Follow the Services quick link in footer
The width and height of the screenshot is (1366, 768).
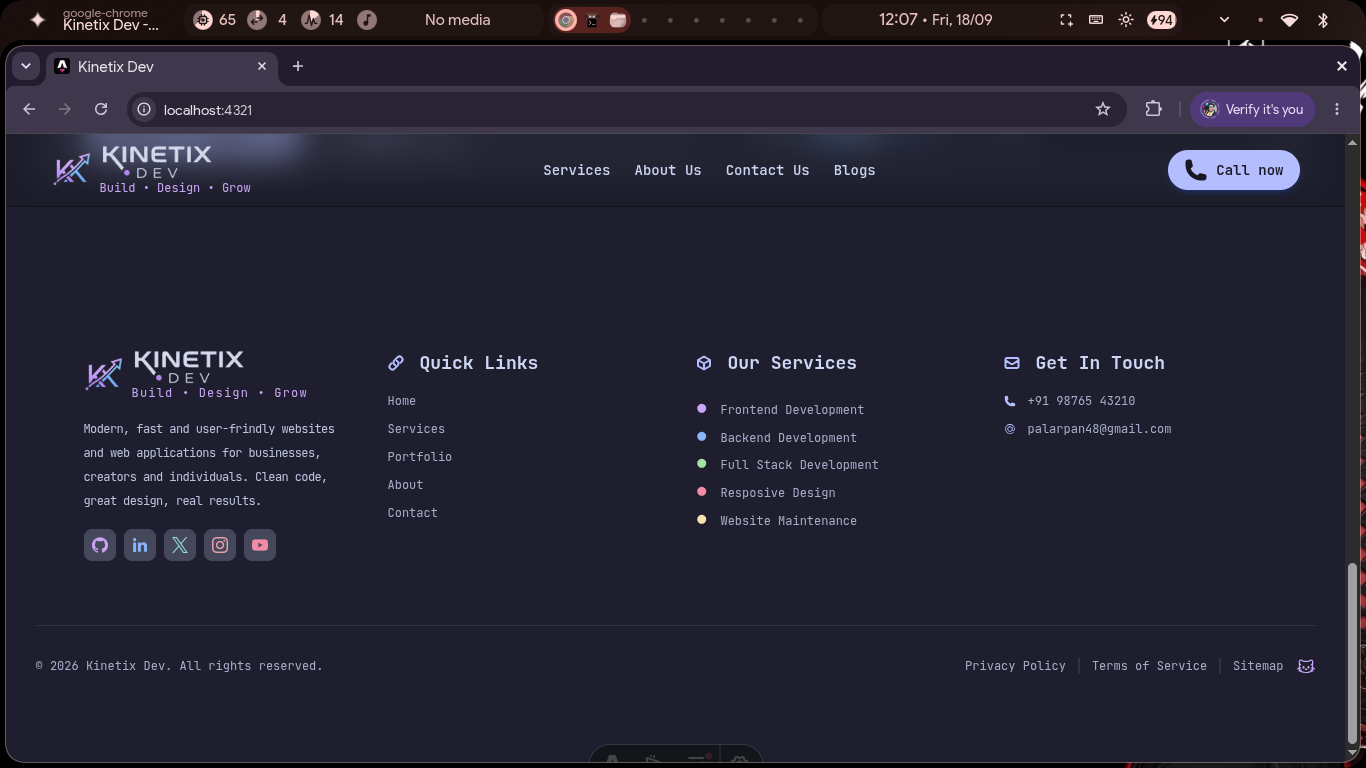(x=416, y=429)
